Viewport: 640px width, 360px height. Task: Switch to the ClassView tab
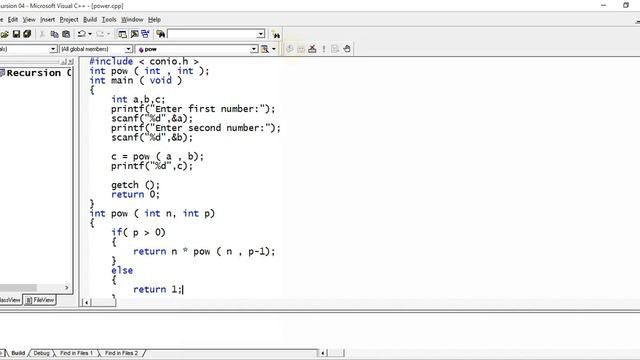10,300
